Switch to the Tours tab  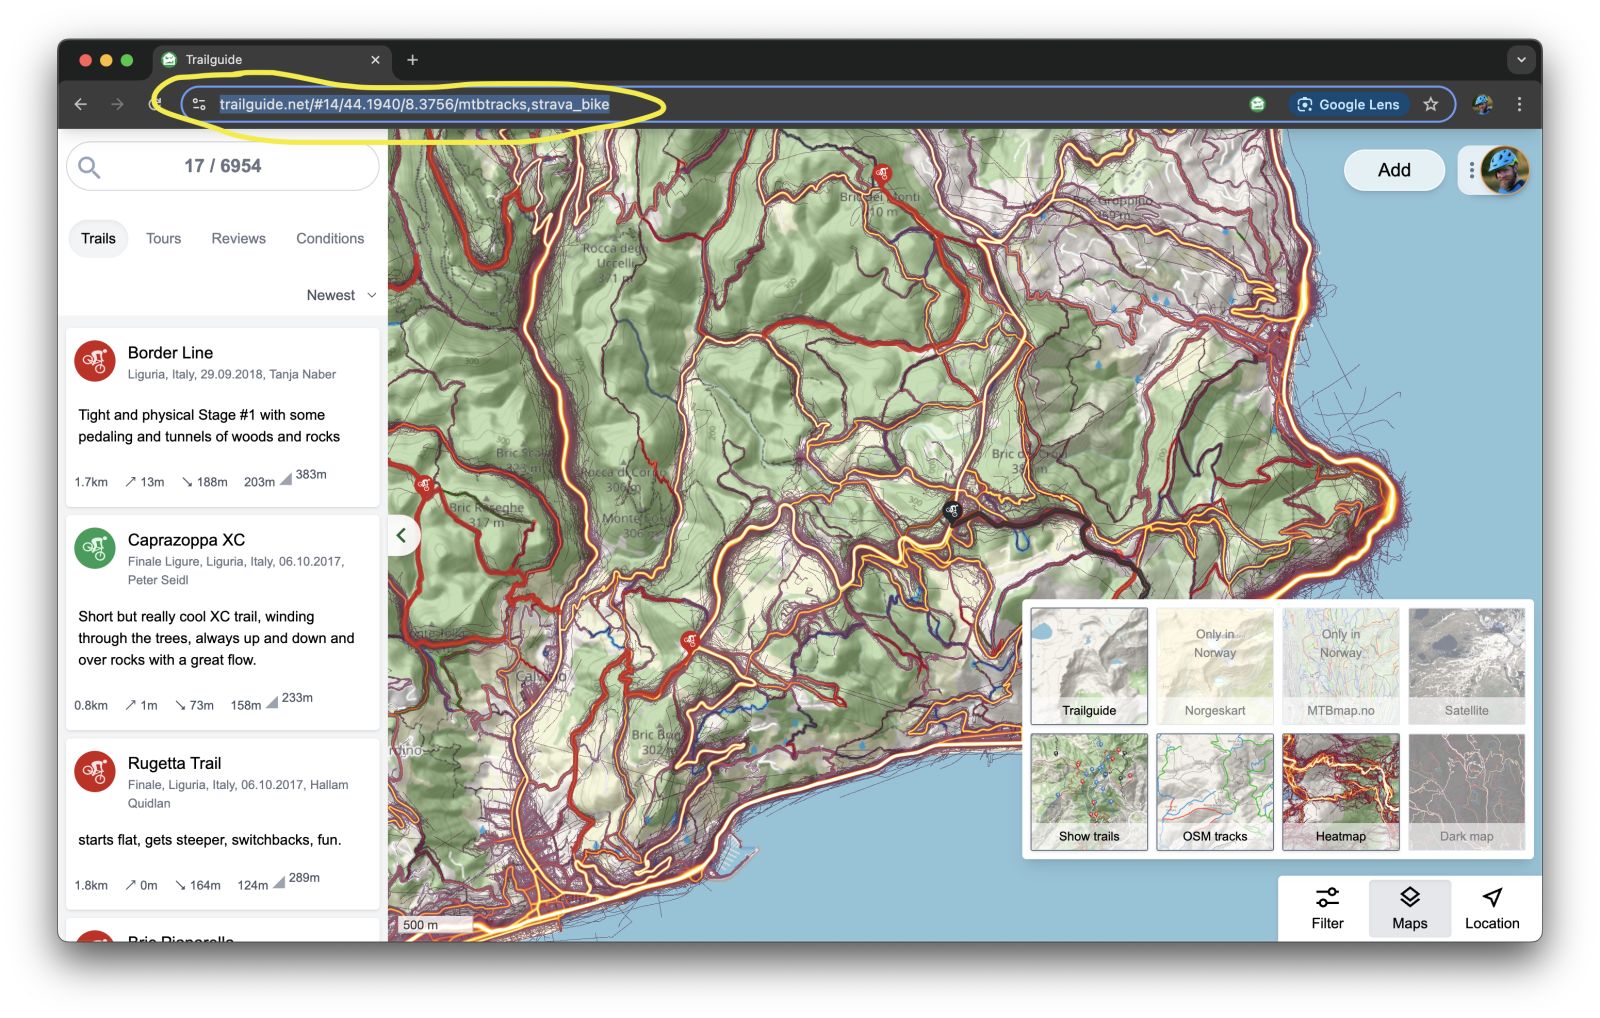(163, 238)
